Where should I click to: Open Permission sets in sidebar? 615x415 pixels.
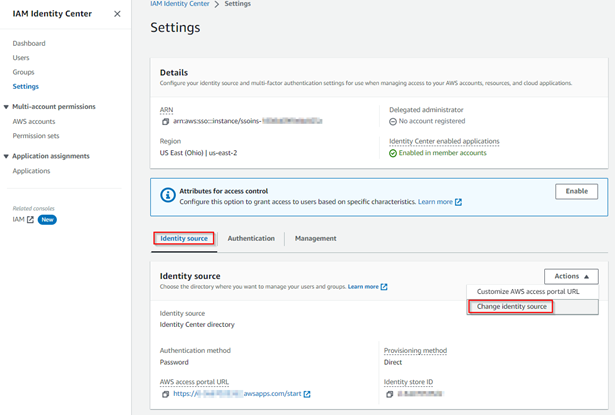pos(36,136)
